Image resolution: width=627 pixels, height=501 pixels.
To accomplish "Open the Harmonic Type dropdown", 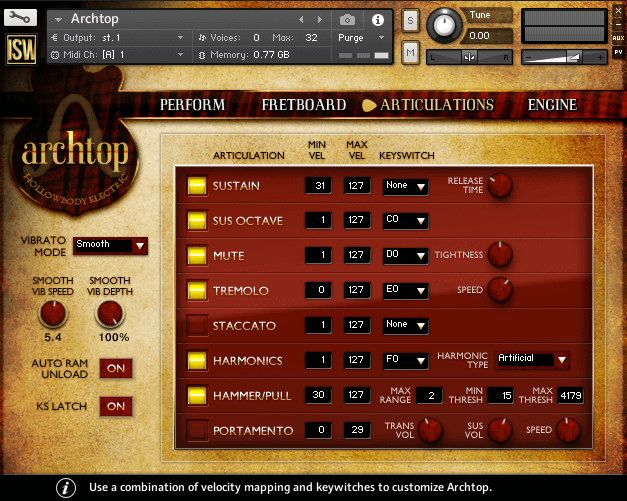I will click(532, 359).
